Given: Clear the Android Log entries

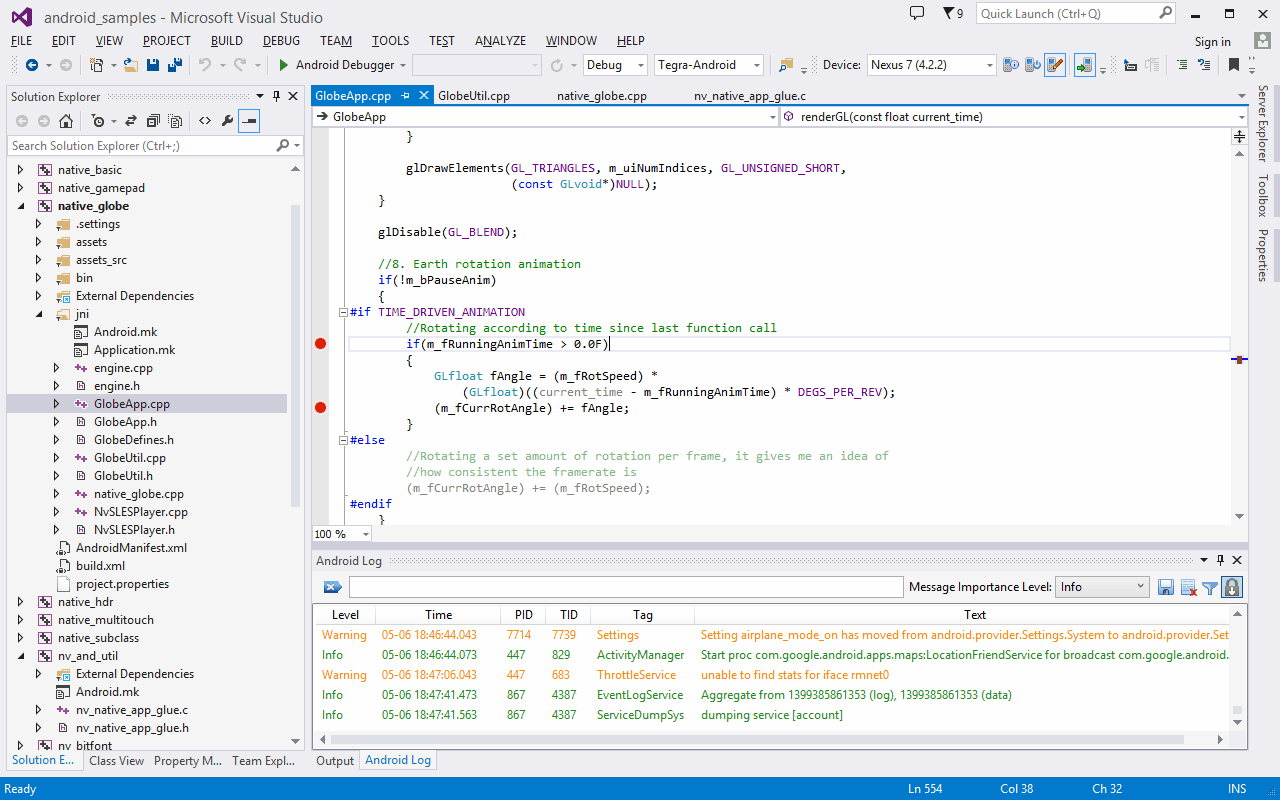Looking at the screenshot, I should (1188, 587).
